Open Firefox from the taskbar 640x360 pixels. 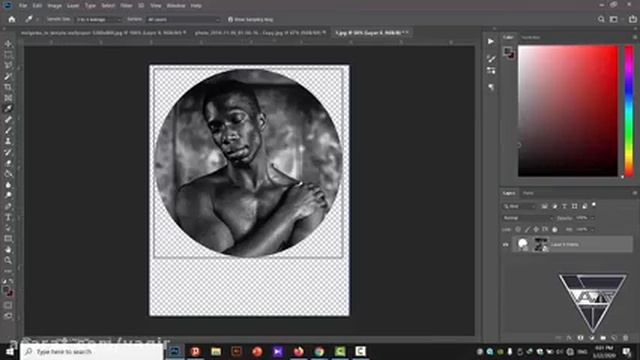click(298, 351)
